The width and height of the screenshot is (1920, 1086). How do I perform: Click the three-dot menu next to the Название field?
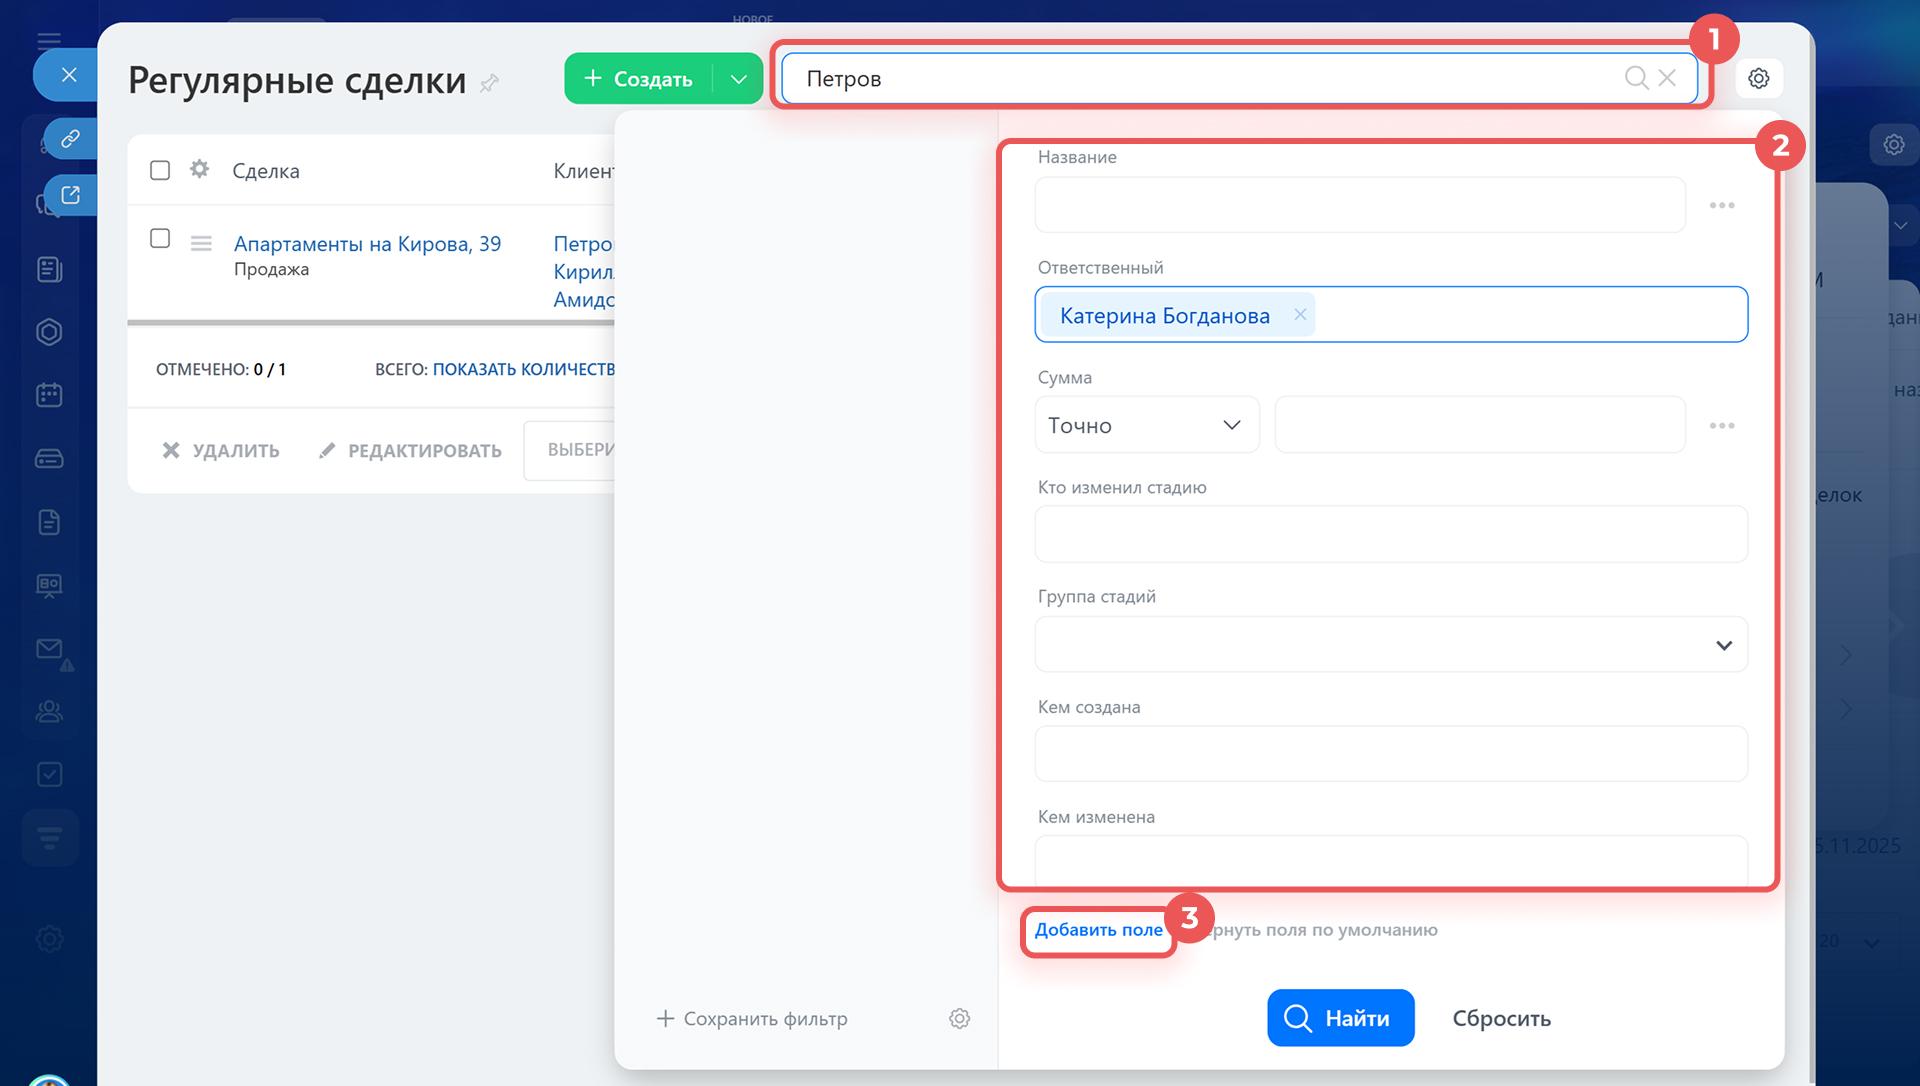(x=1721, y=205)
